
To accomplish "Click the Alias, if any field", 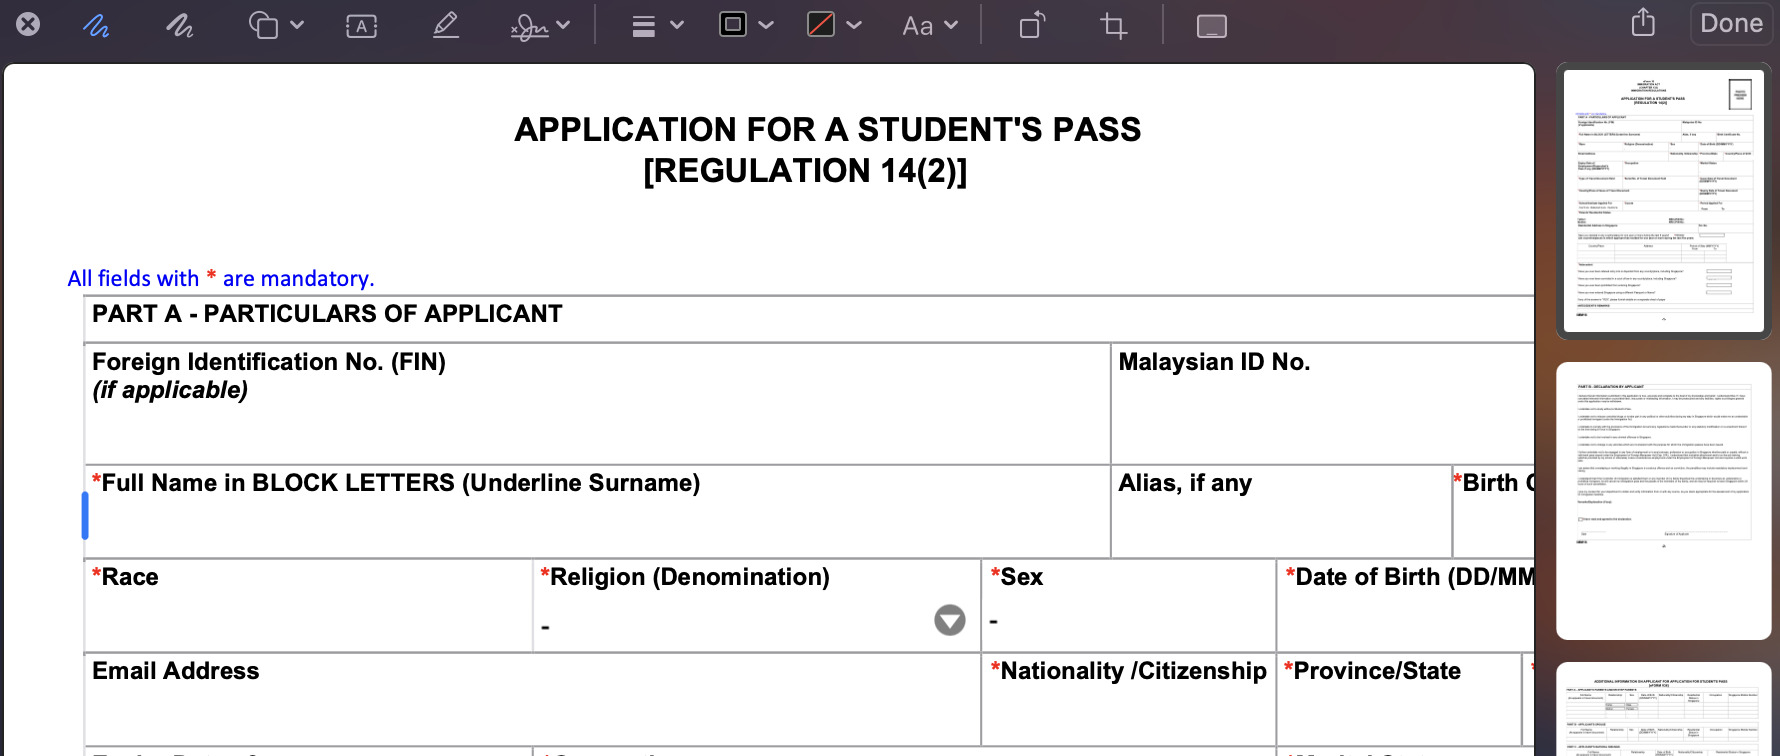I will [1281, 511].
